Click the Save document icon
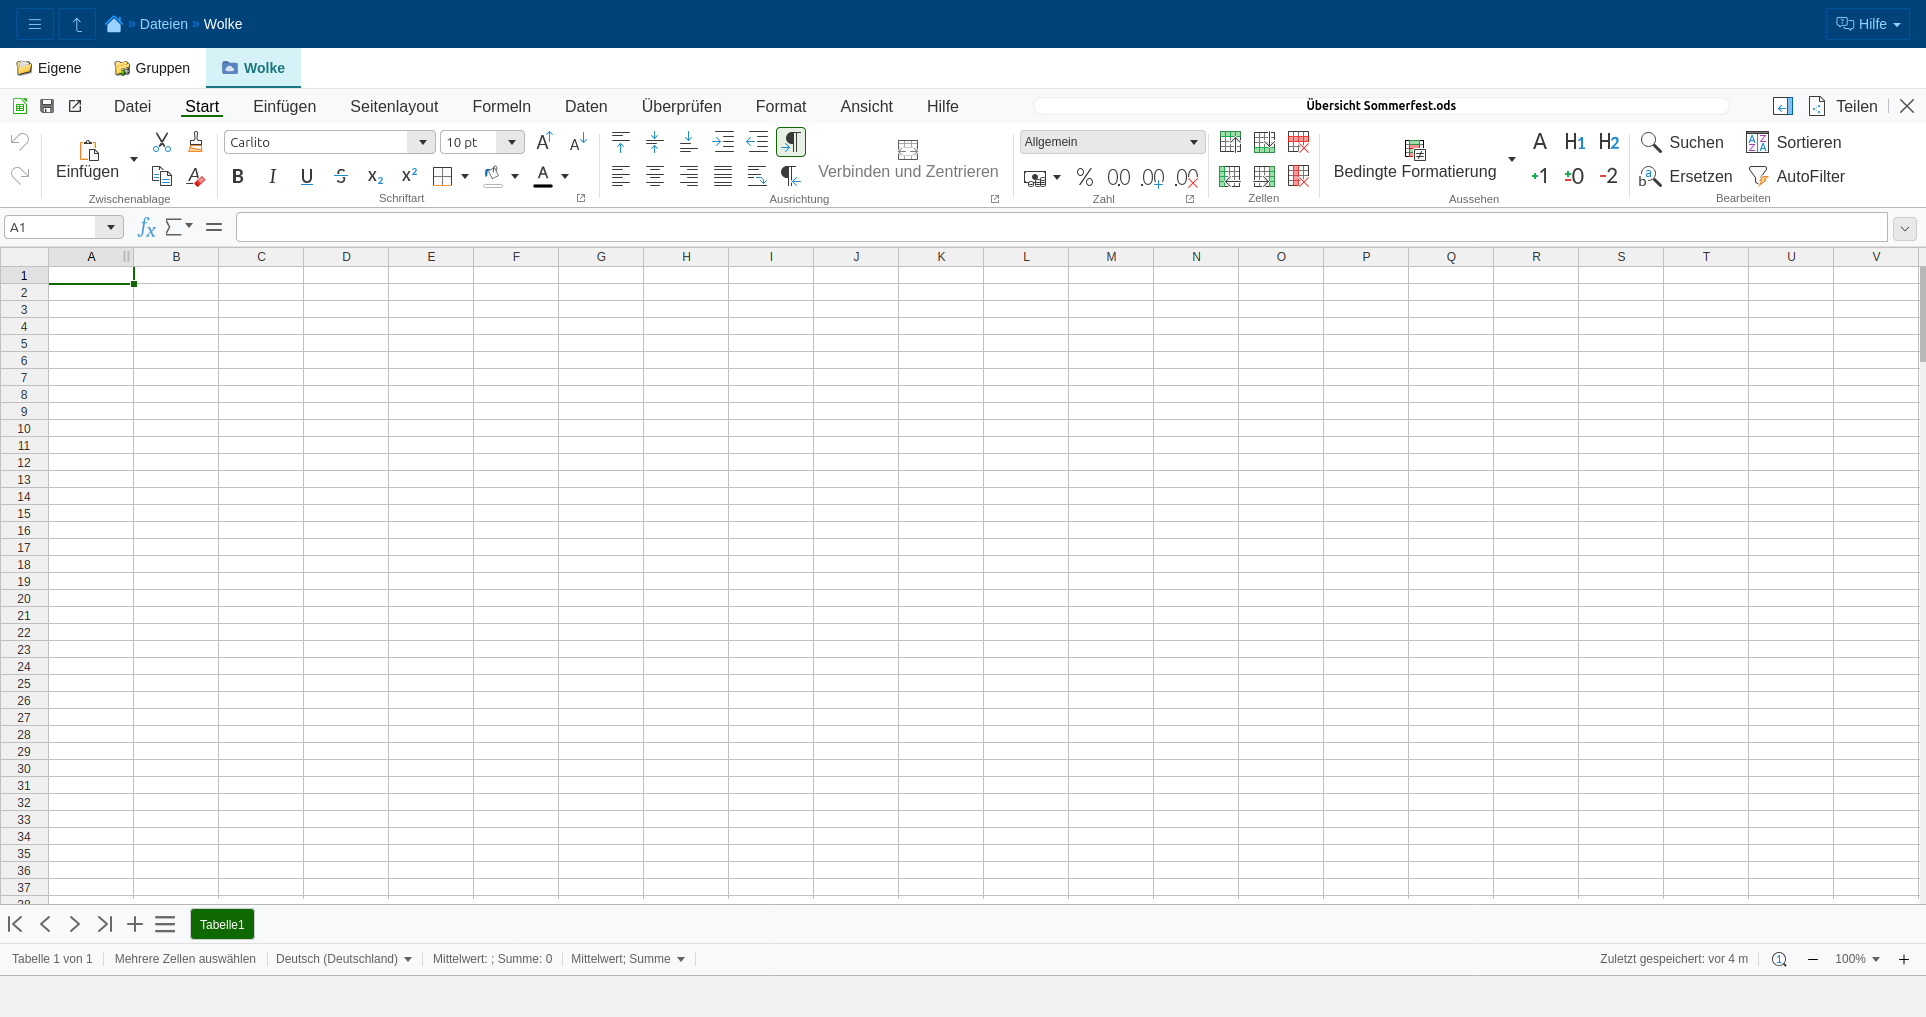 [x=47, y=106]
